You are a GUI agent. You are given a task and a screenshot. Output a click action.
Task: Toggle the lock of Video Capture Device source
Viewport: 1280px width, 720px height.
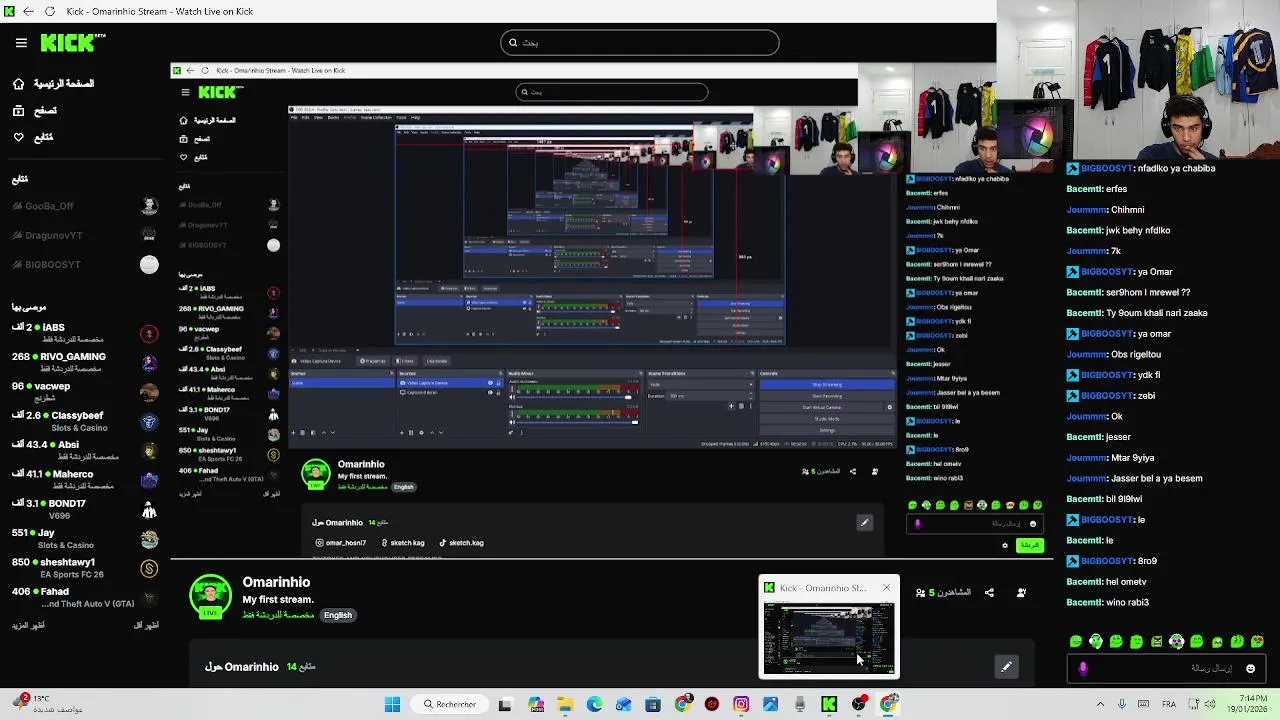[499, 383]
